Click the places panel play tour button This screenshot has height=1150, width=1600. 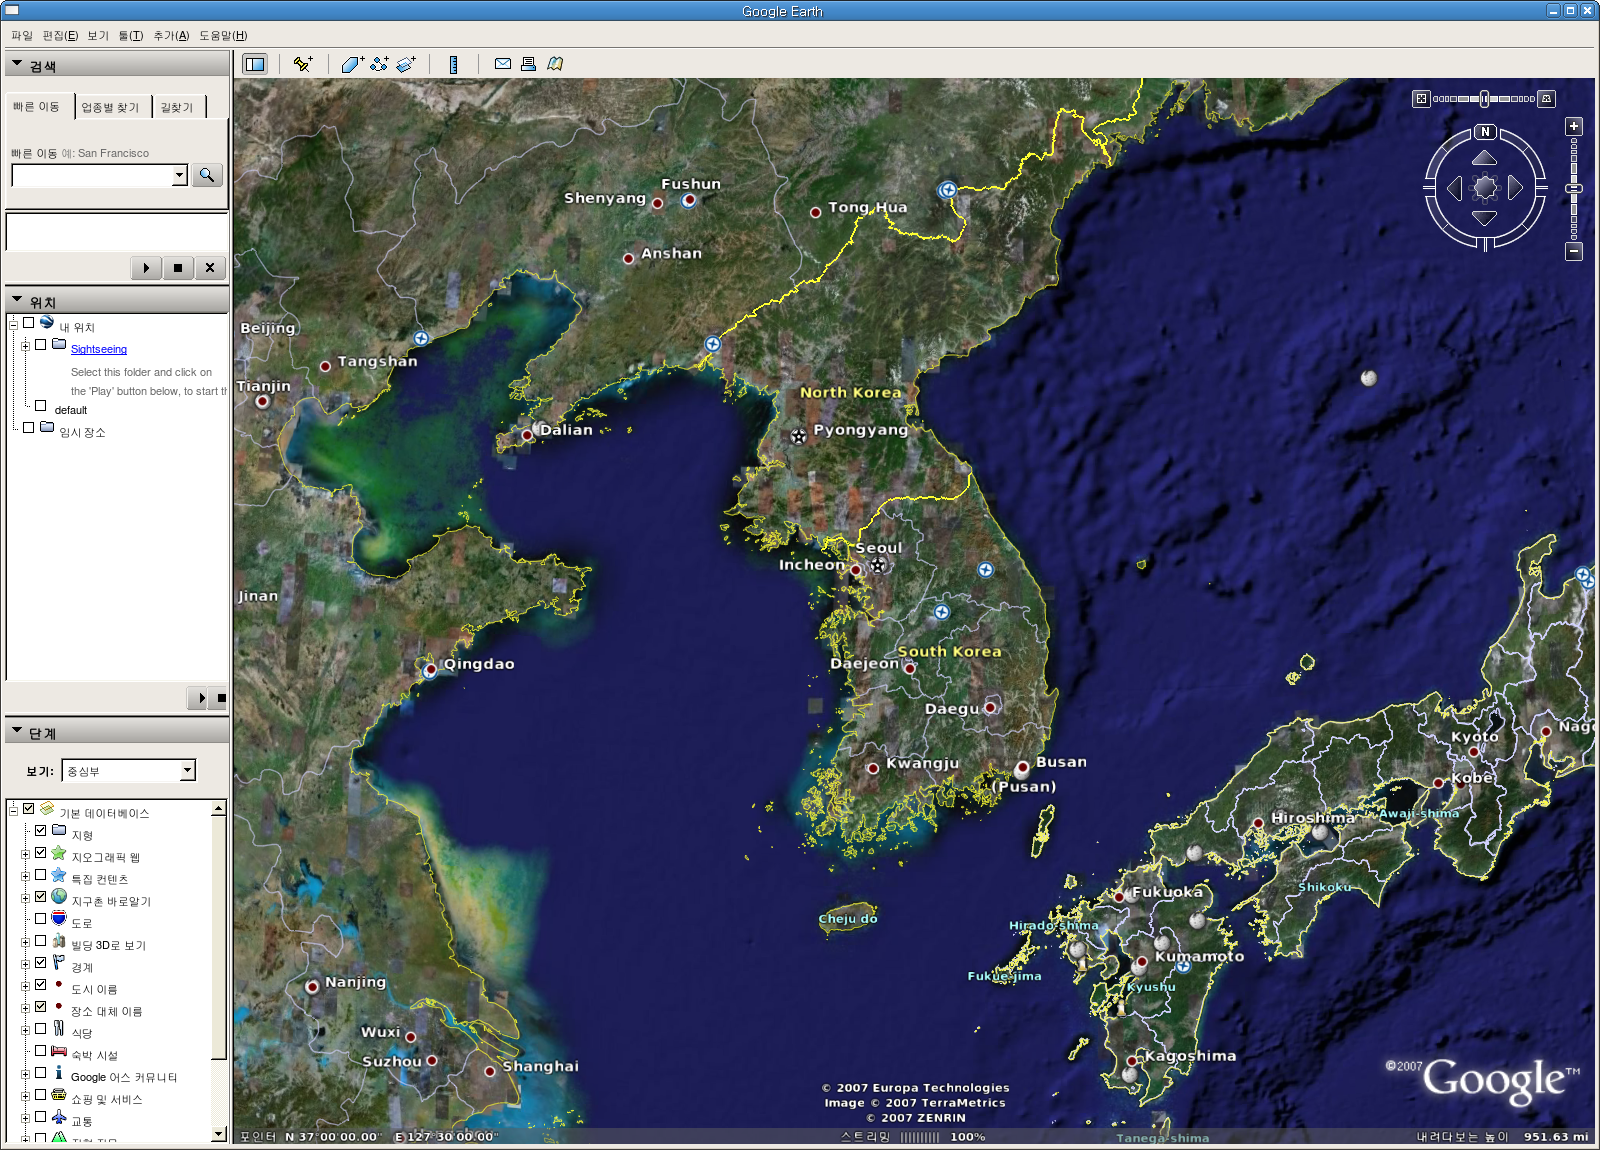(x=199, y=698)
